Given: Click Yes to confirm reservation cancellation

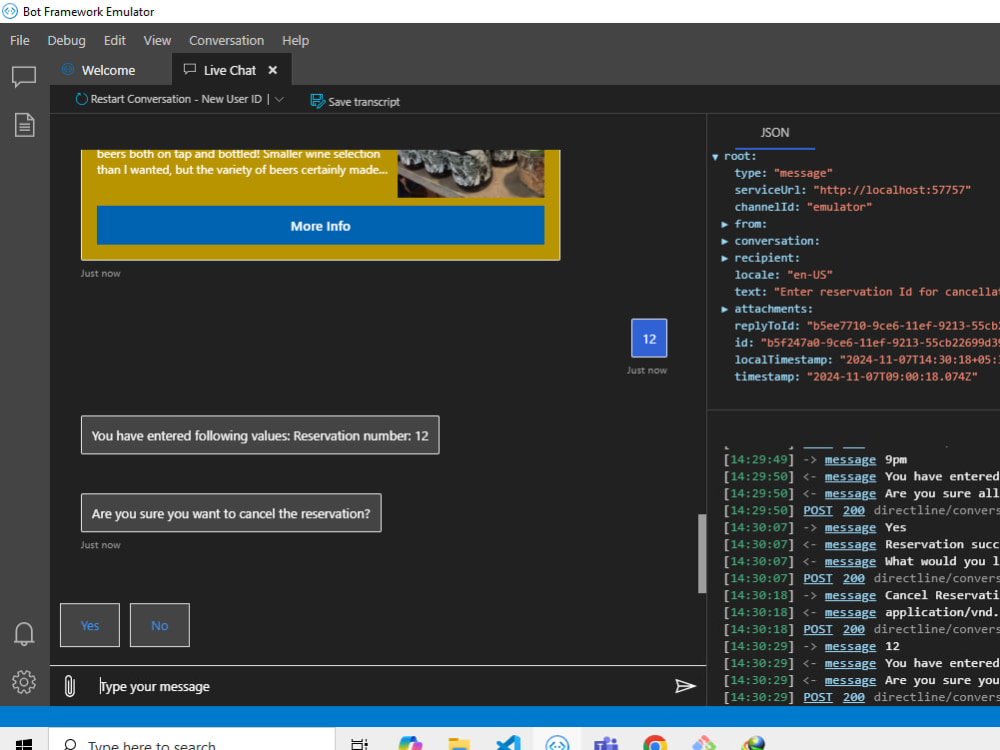Looking at the screenshot, I should (x=89, y=624).
